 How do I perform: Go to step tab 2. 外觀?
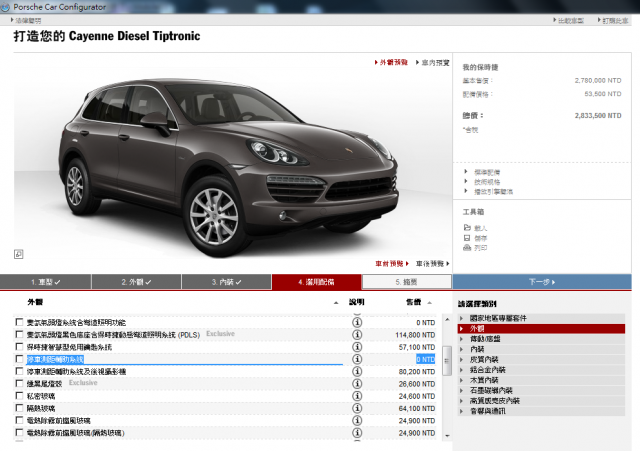coord(136,282)
